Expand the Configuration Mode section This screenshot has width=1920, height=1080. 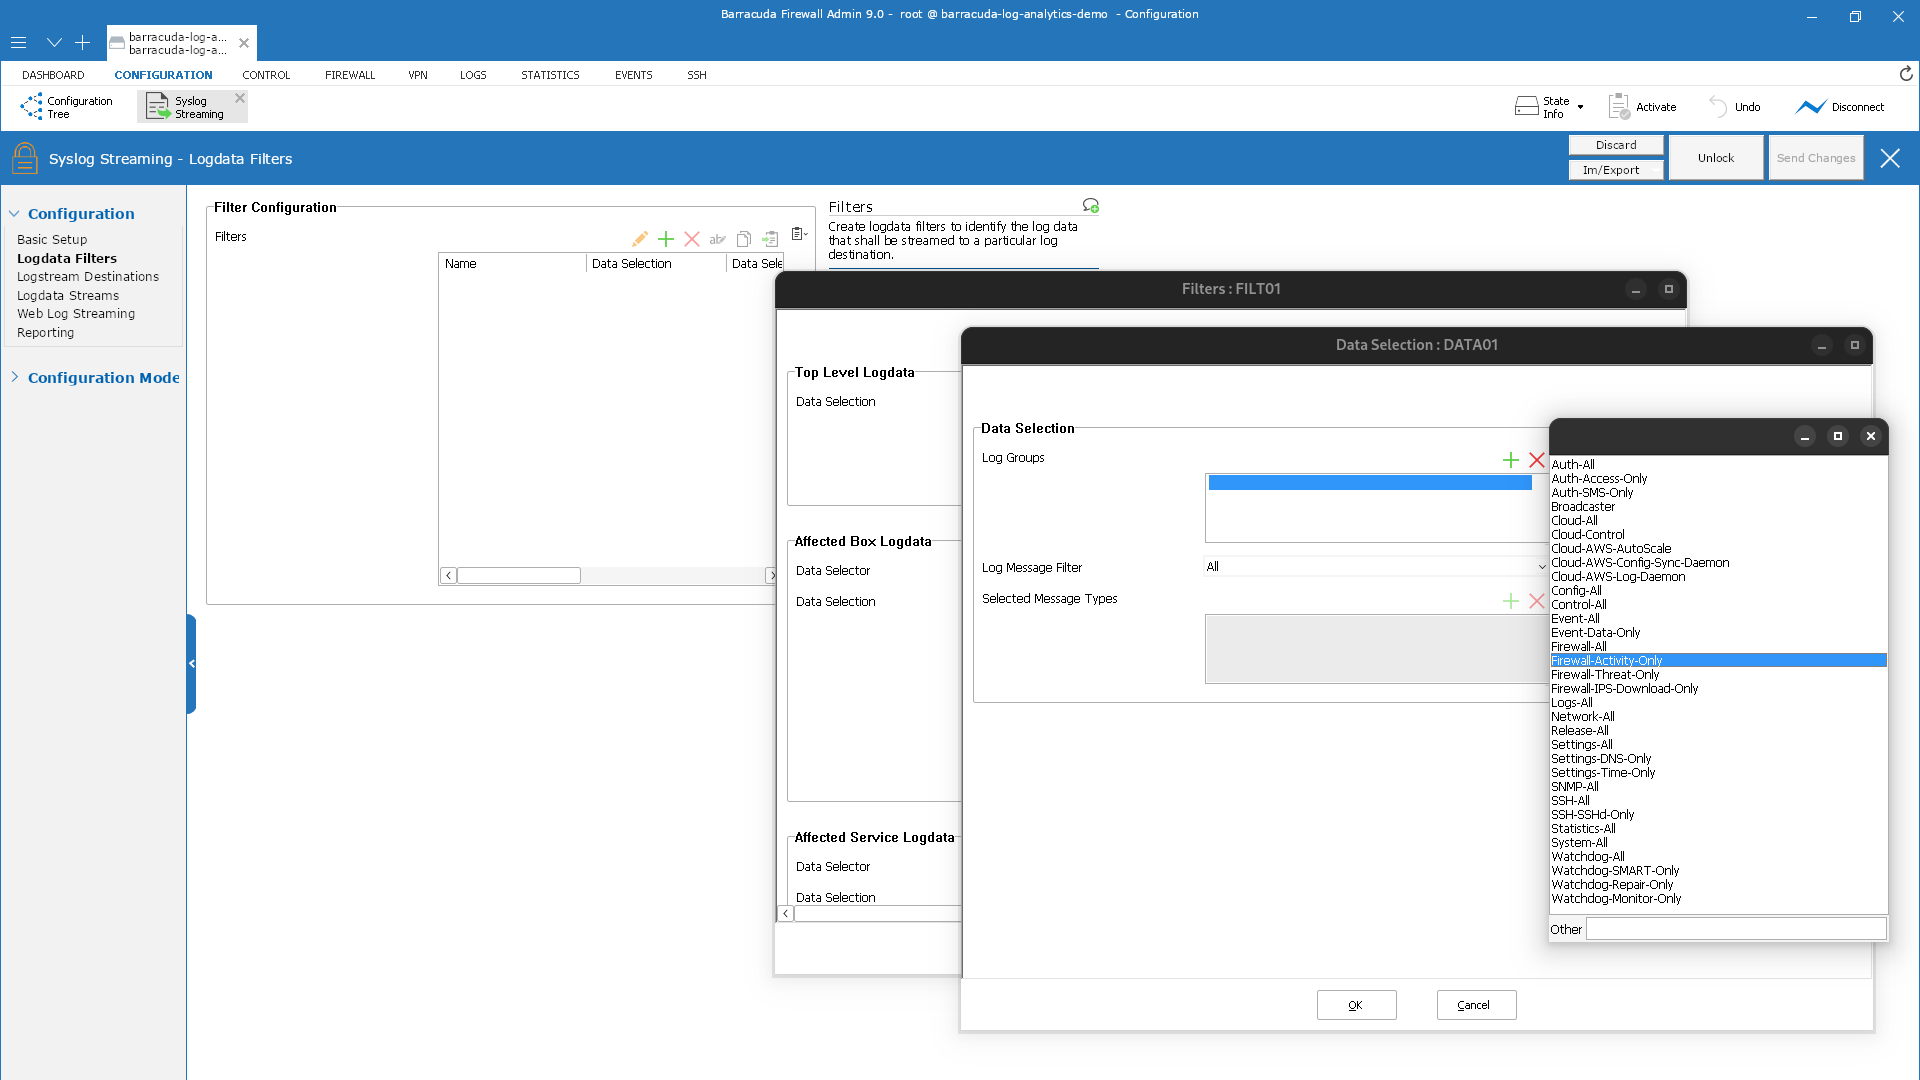coord(14,377)
